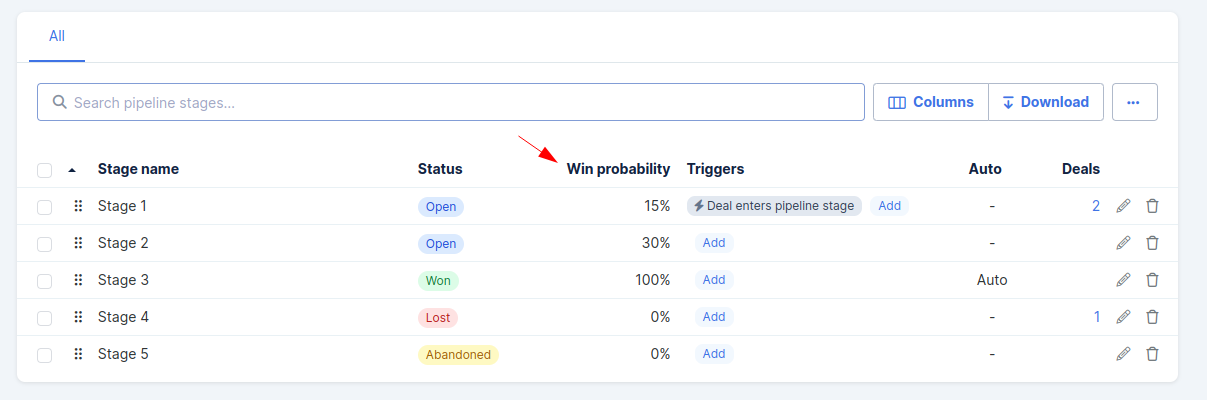Open the three-dots more options menu

coord(1134,102)
